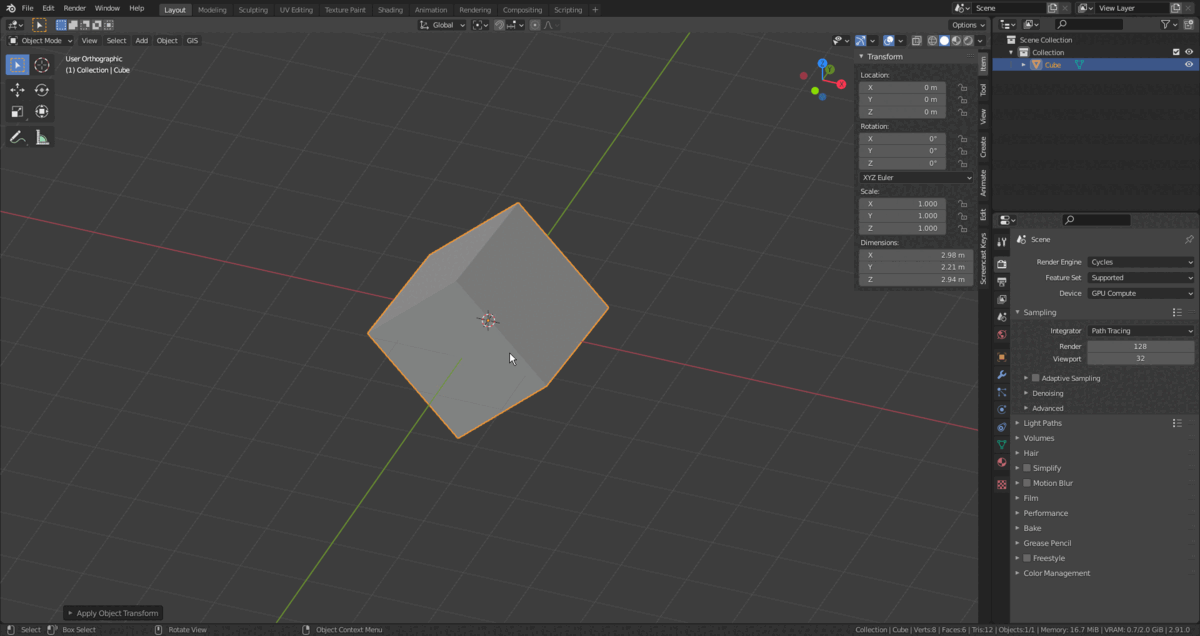The image size is (1200, 636).
Task: Open the Object Mode dropdown
Action: pos(41,41)
